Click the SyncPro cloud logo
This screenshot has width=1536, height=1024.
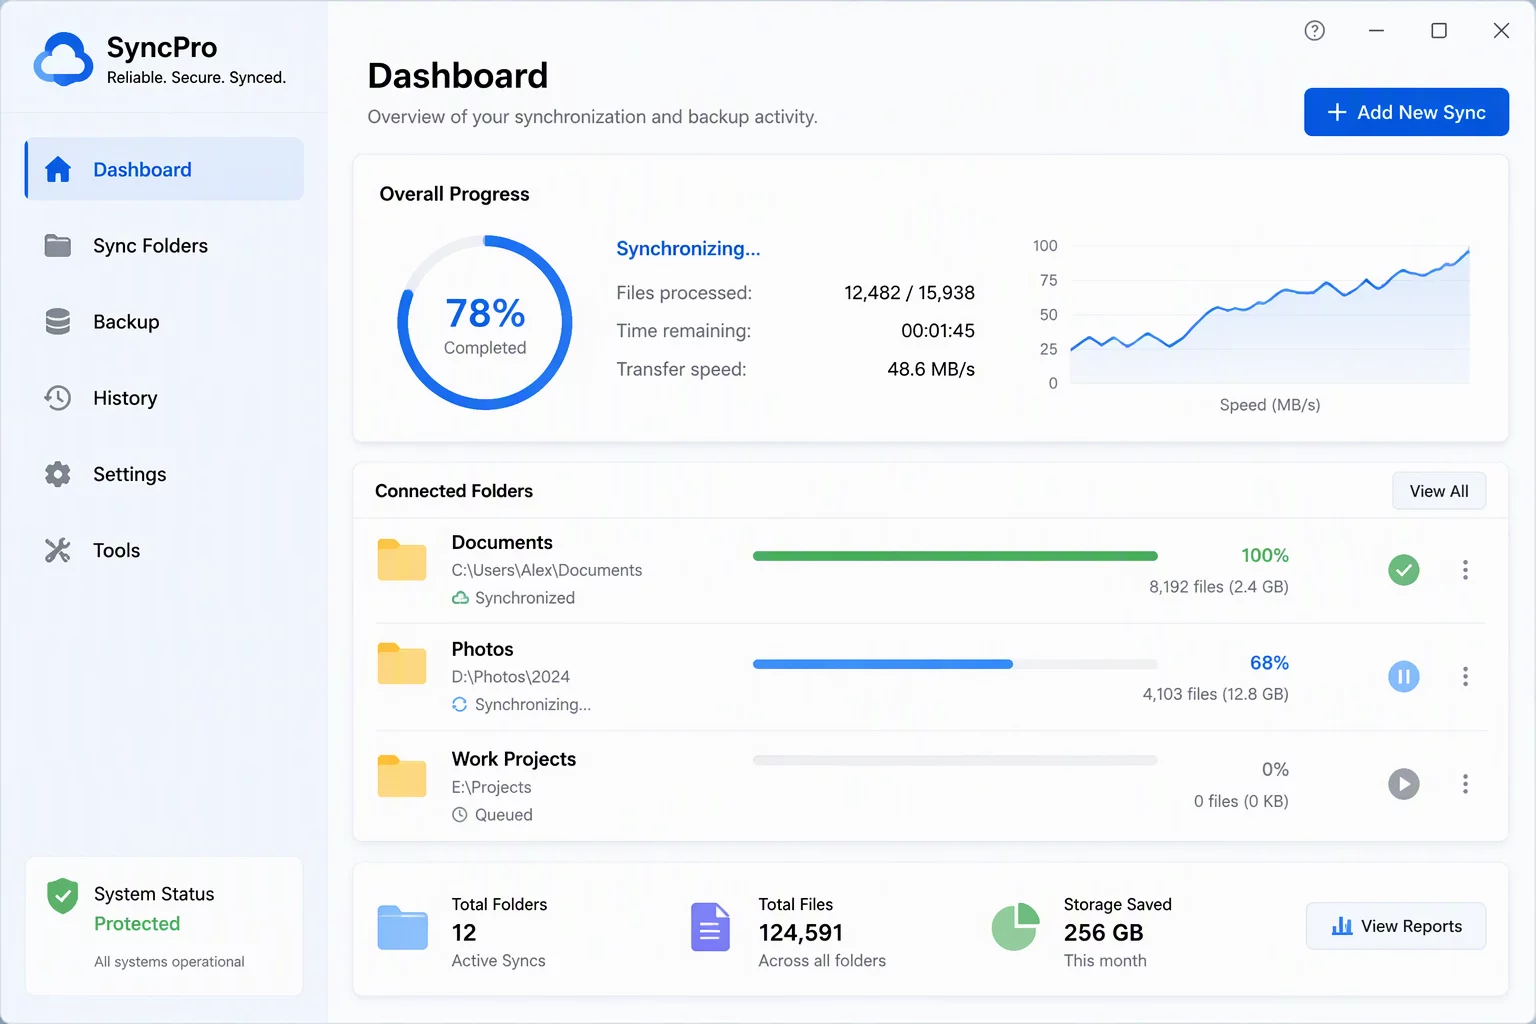point(63,59)
